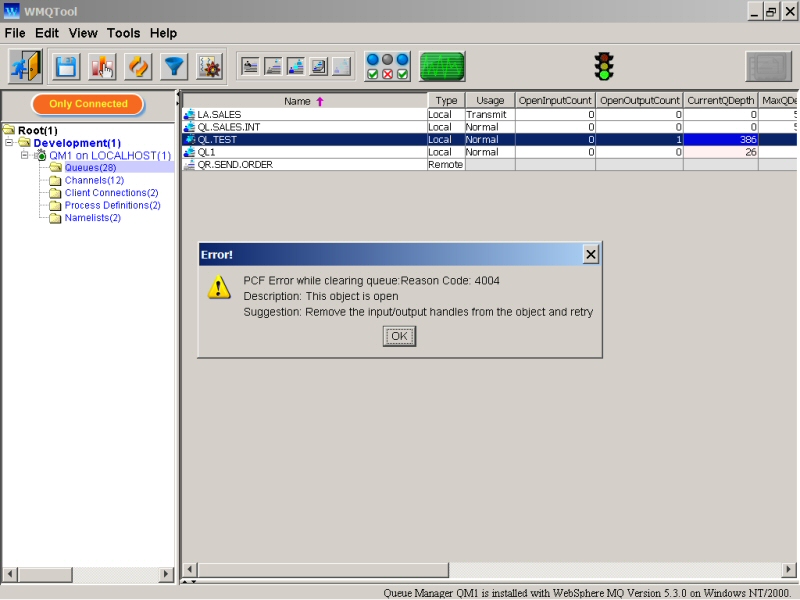Click the floppy disk save icon
Screen dimensions: 800x600
click(x=66, y=66)
